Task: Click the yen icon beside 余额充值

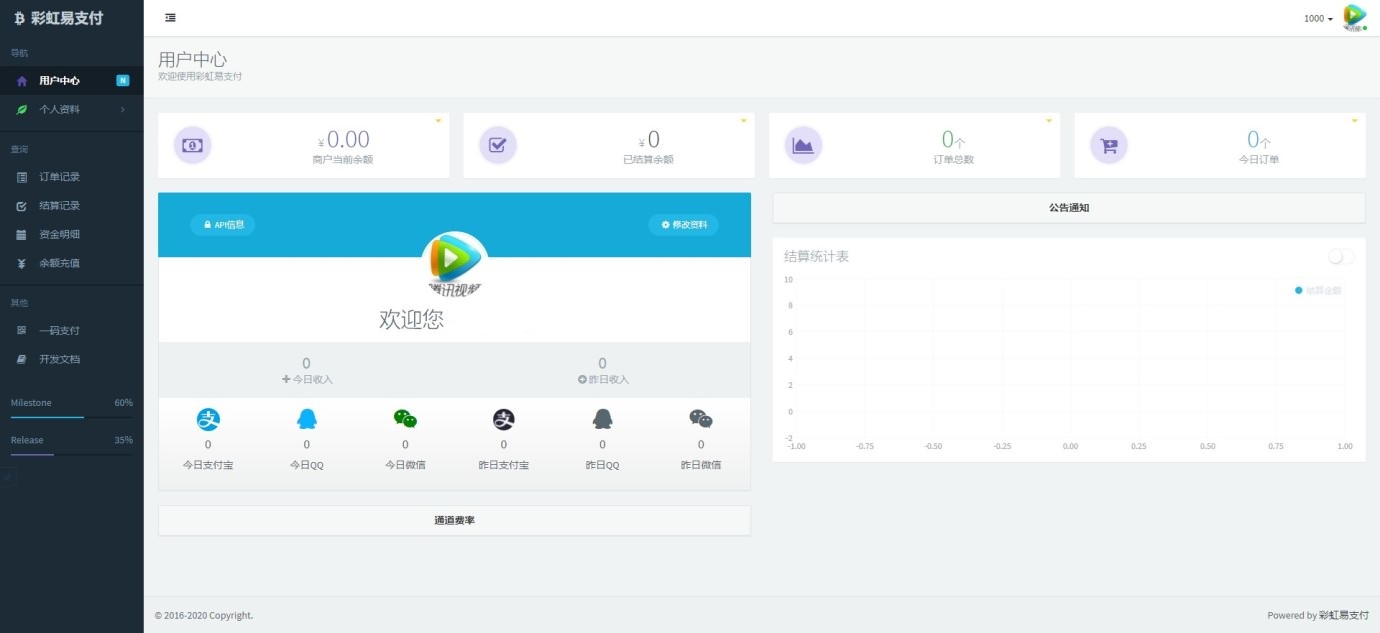Action: point(22,264)
